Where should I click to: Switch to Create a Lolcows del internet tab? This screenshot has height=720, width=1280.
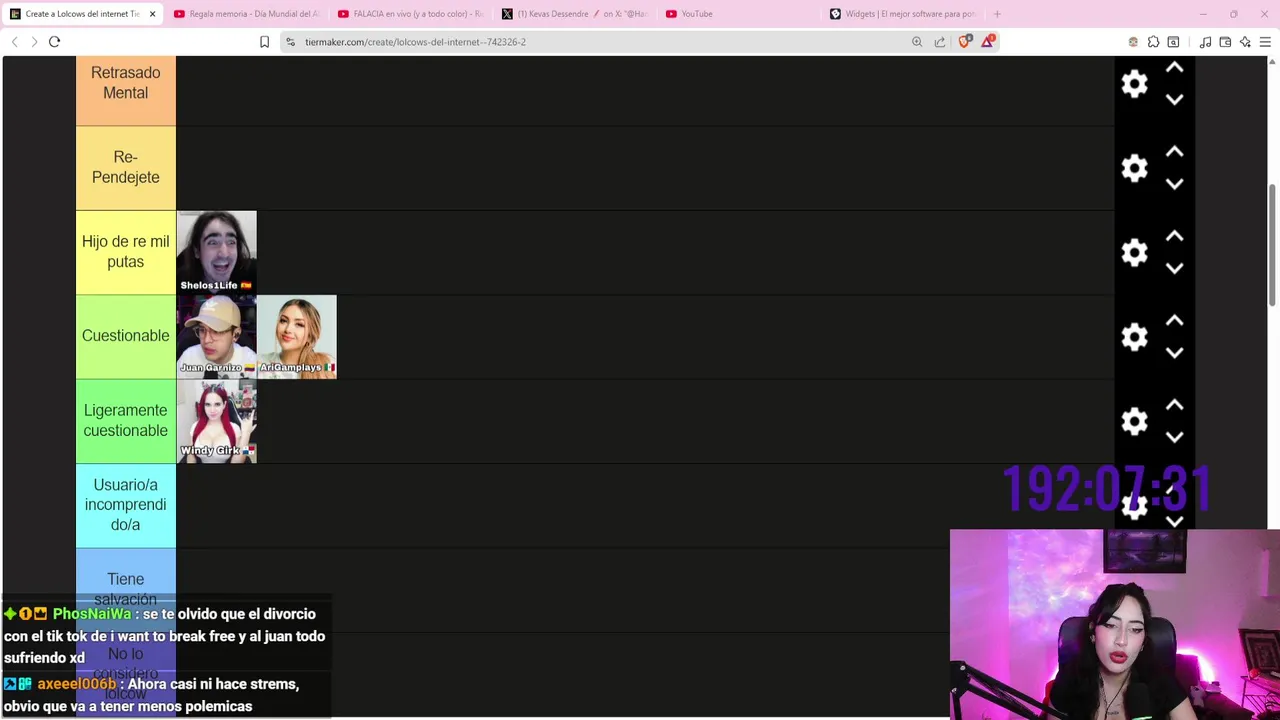tap(82, 14)
